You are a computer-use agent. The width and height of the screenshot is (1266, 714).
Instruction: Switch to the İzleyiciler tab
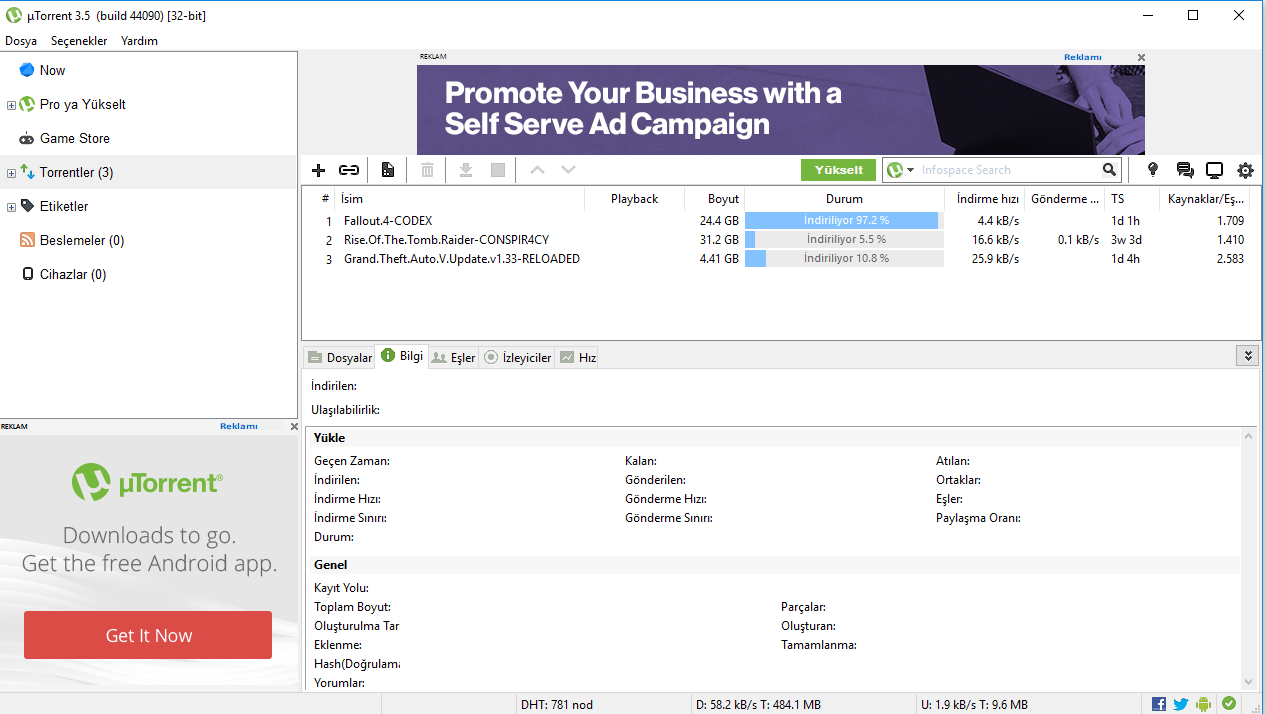pos(518,357)
